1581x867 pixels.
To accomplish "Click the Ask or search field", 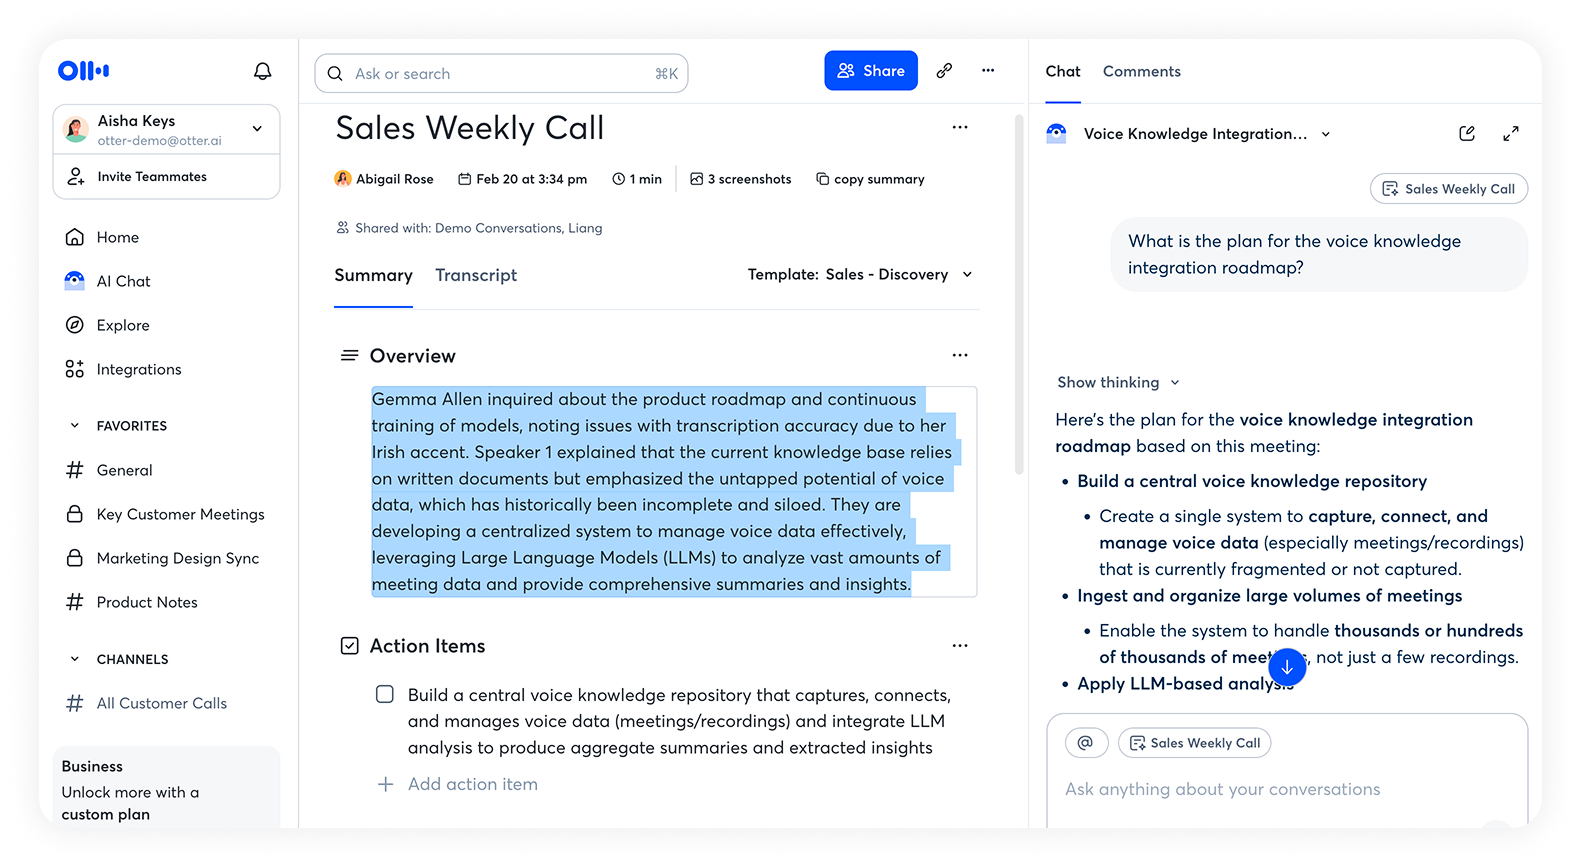I will 501,74.
